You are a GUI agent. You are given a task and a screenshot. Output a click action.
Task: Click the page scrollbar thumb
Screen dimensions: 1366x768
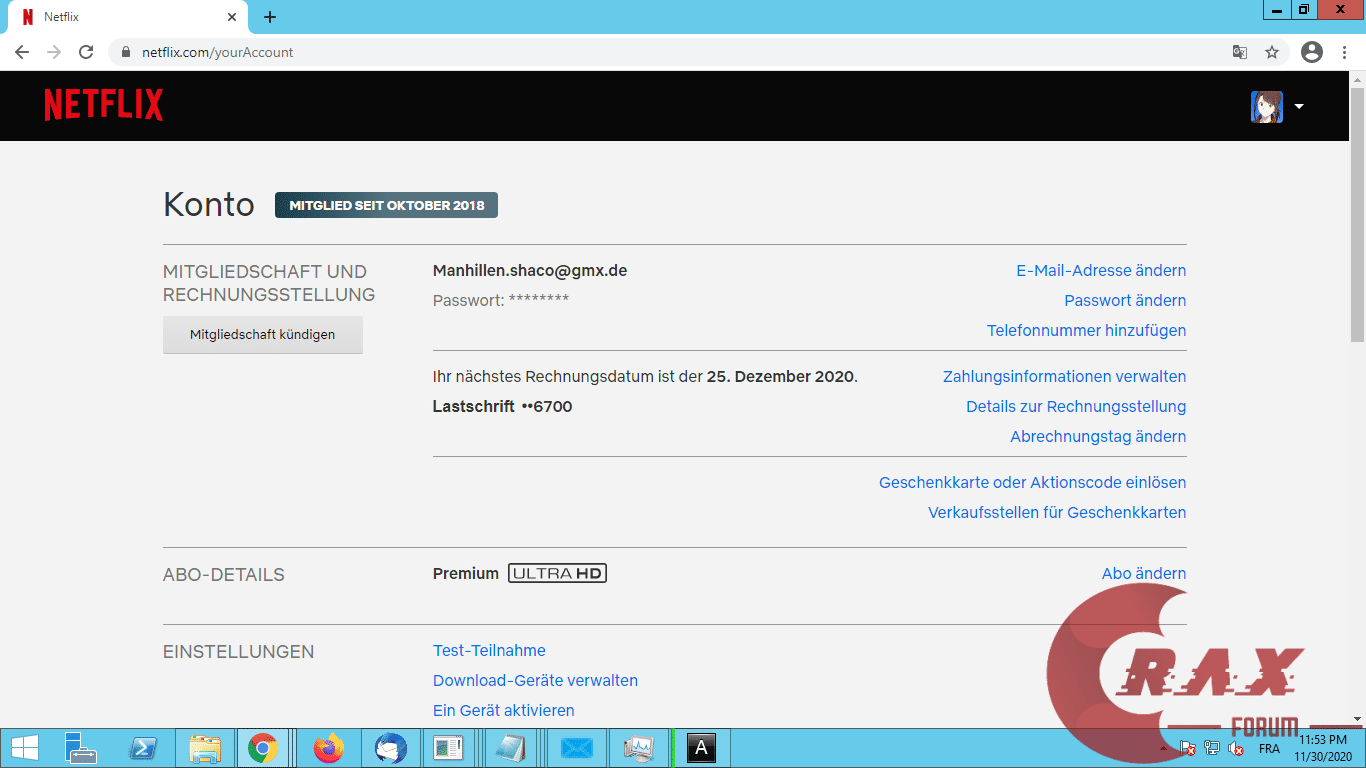[1357, 215]
